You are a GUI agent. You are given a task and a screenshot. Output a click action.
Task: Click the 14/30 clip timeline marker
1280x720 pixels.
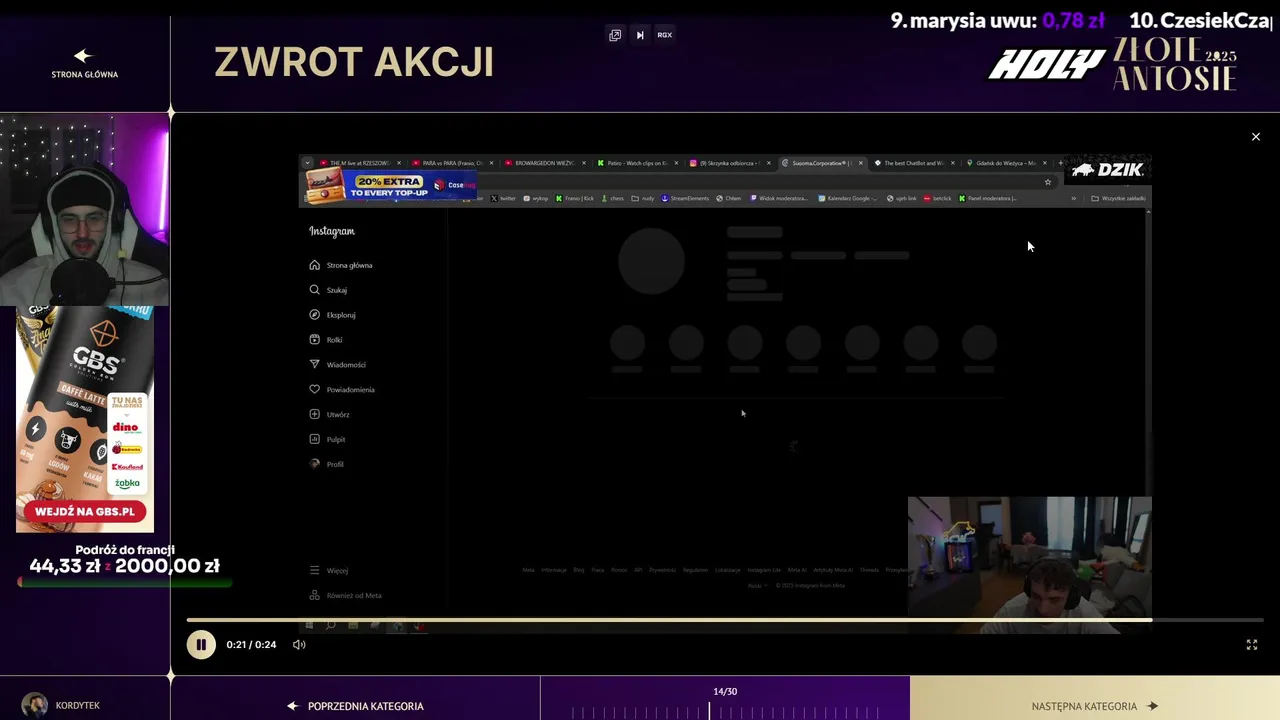[710, 711]
